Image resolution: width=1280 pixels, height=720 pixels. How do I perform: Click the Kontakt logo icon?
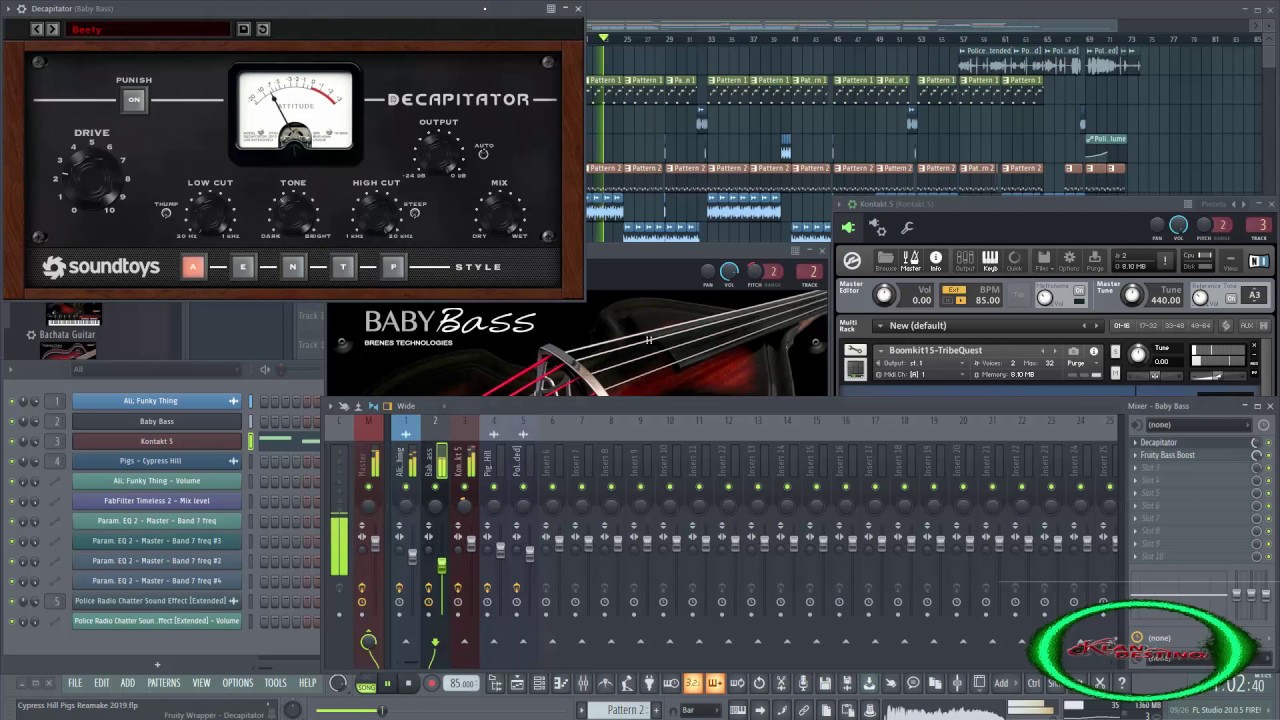[852, 261]
